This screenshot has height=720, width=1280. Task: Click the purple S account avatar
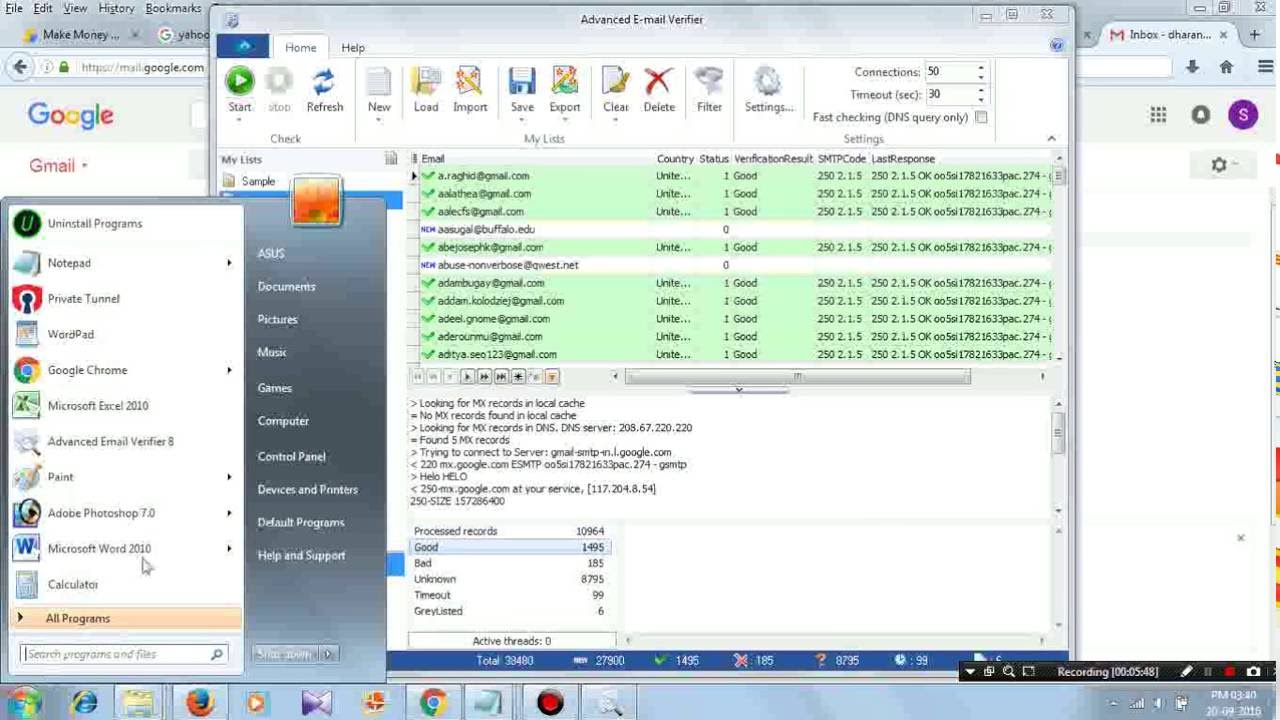point(1243,115)
